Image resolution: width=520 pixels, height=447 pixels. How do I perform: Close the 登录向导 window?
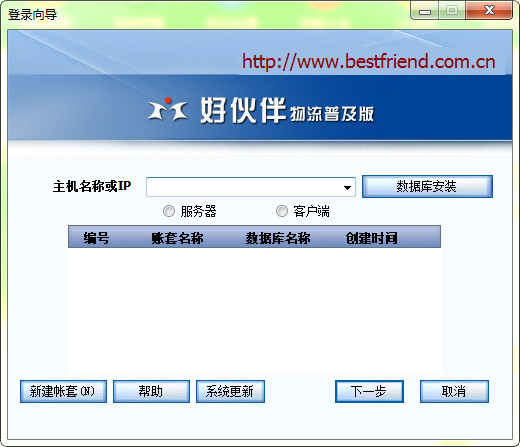tap(489, 11)
